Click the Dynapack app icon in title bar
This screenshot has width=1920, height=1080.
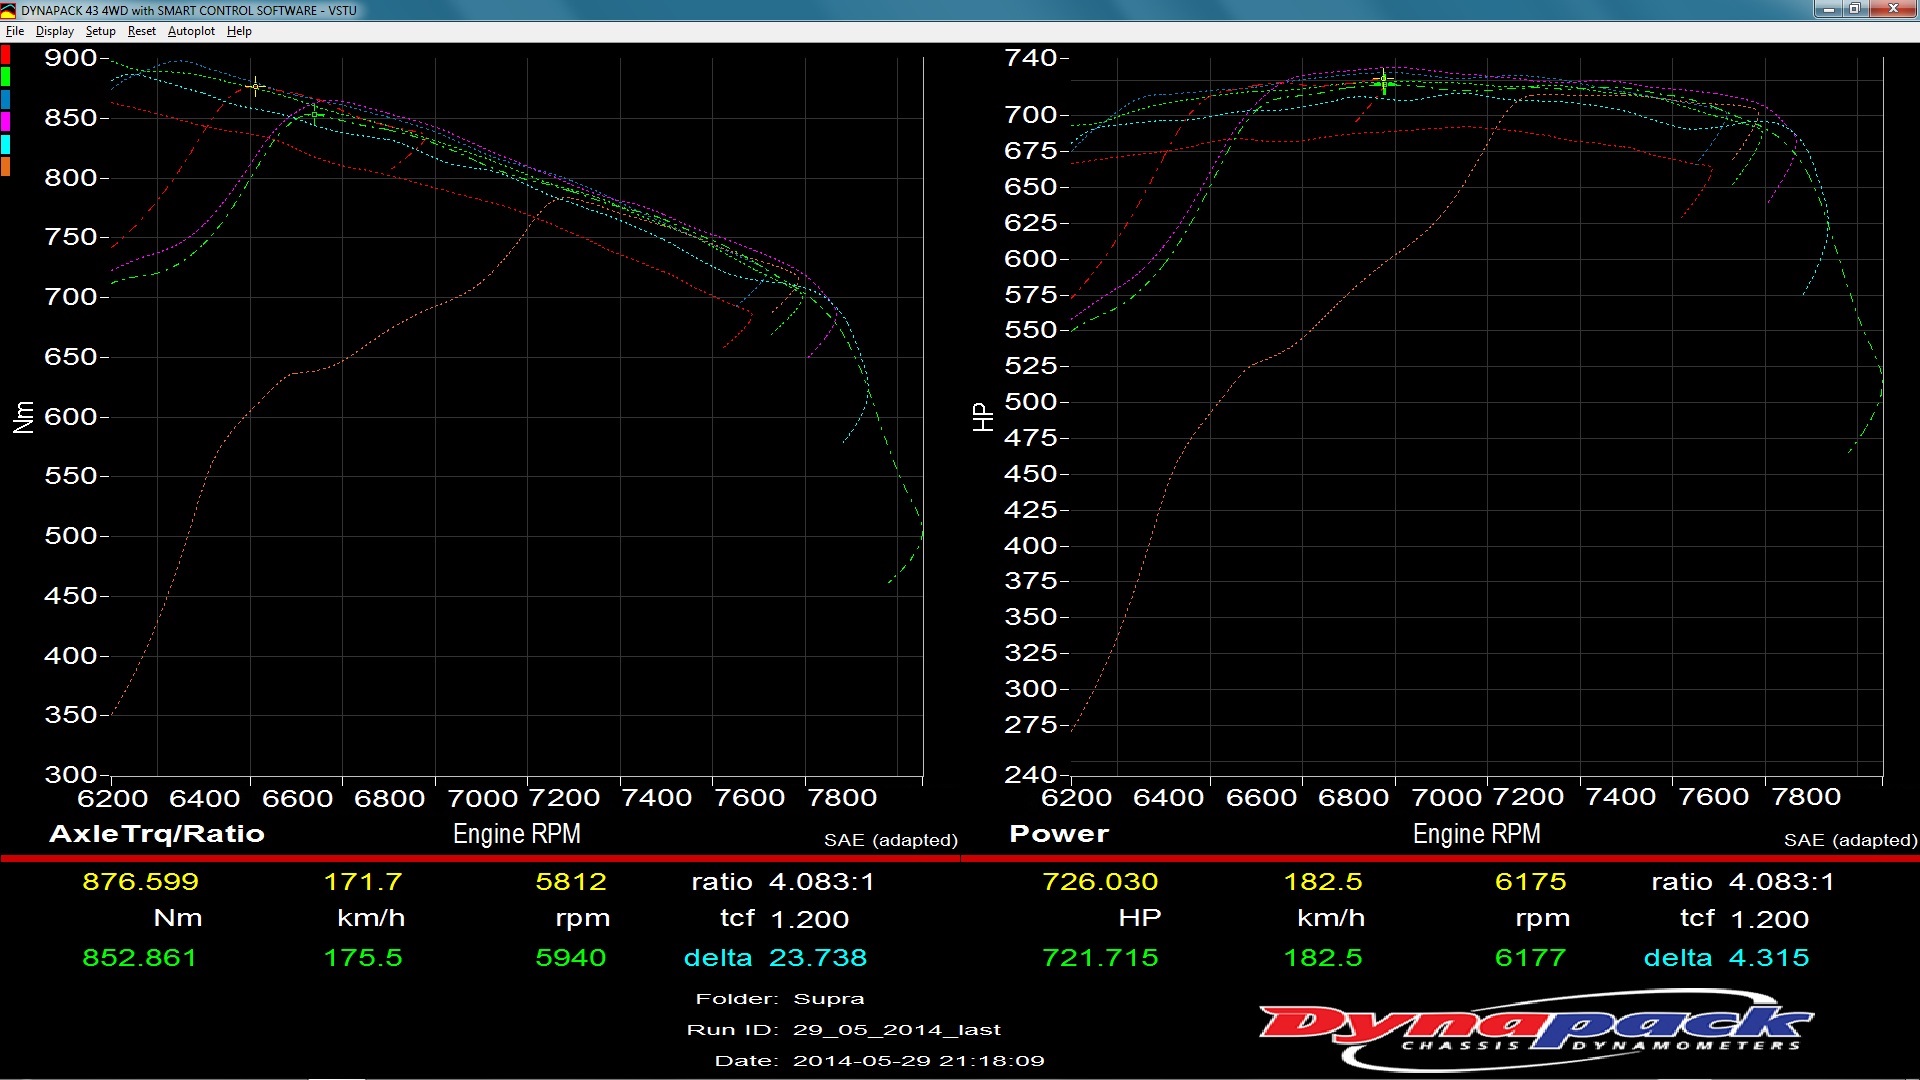click(9, 10)
